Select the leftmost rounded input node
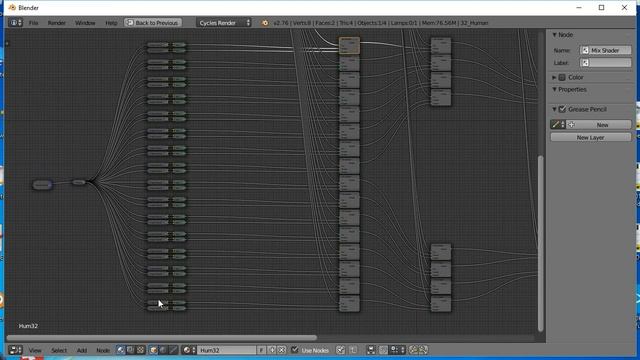Screen dimensions: 640x360 click(42, 185)
